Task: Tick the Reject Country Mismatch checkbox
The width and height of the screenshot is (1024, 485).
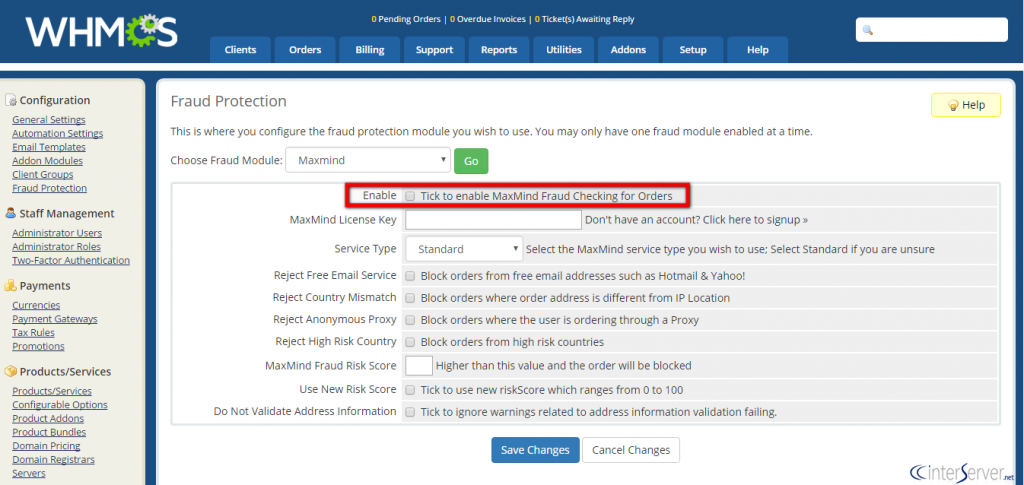Action: coord(410,298)
